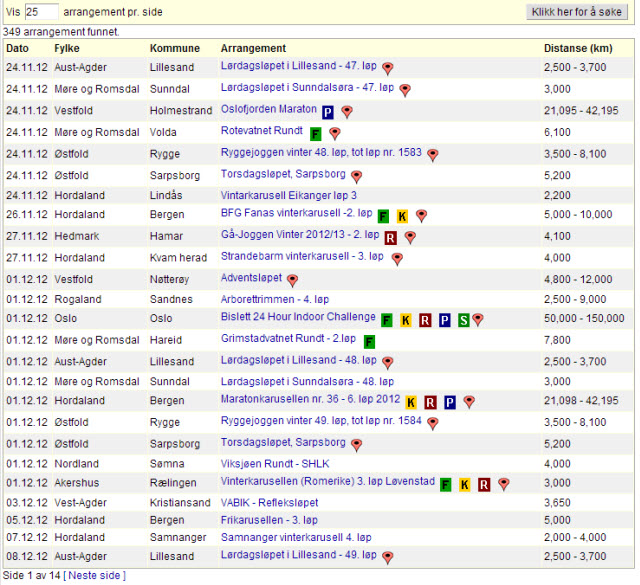Open Viksjøen Rundt - SHLK link

[x=275, y=464]
